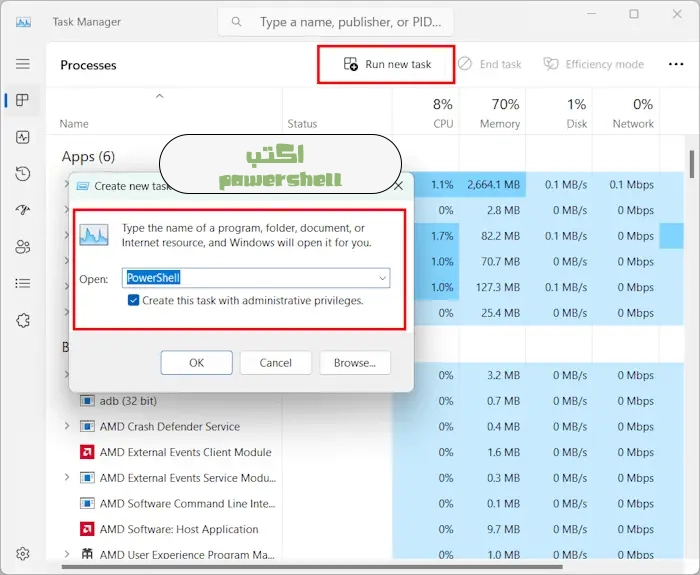Toggle administrative privileges checkbox
The image size is (700, 575).
[133, 300]
